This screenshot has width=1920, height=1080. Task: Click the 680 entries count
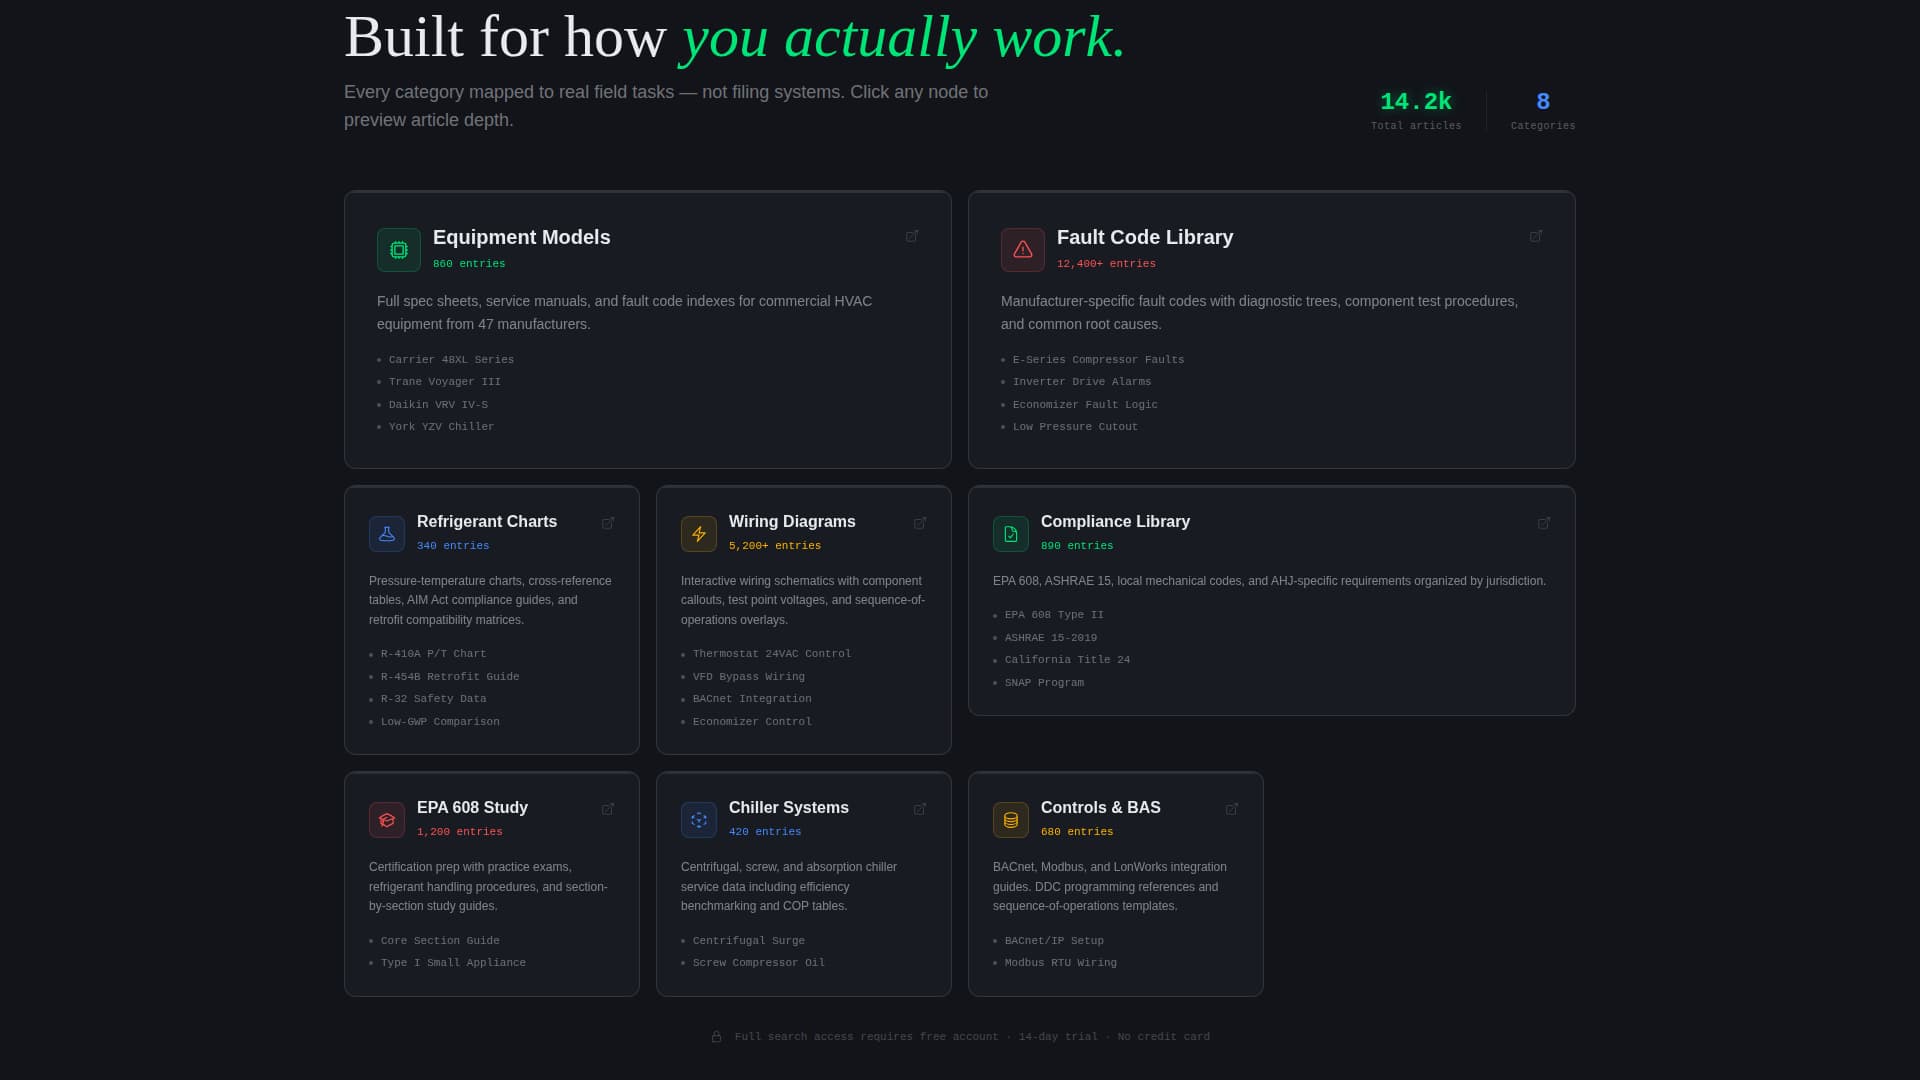[1077, 832]
